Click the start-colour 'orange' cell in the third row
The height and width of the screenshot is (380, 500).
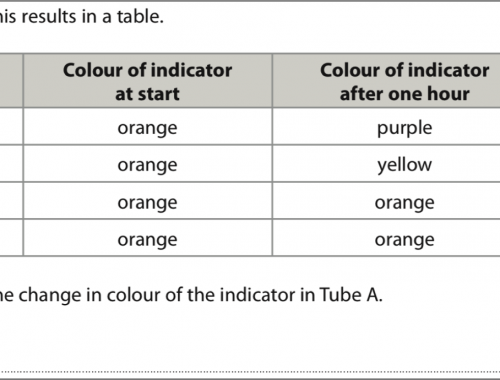tap(148, 201)
